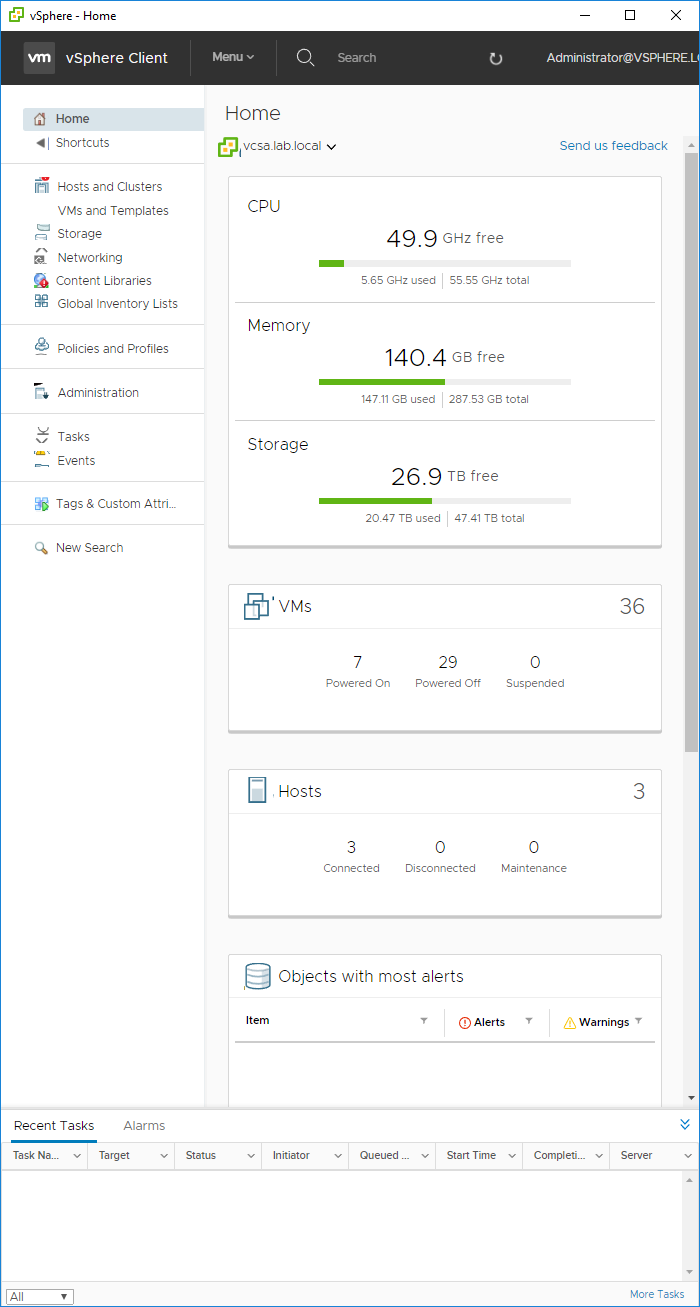Click the Storage datastore icon
This screenshot has height=1307, width=700.
(42, 234)
